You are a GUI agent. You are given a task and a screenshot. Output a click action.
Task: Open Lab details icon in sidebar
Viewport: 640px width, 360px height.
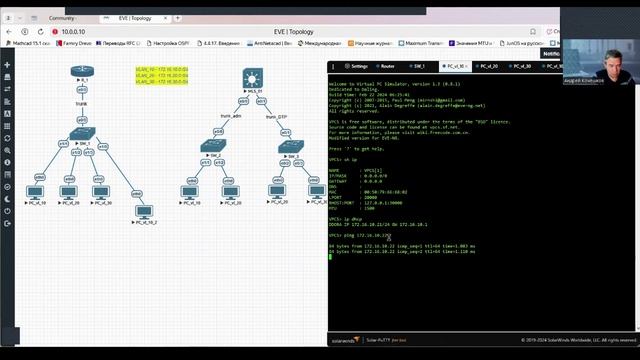[x=7, y=175]
